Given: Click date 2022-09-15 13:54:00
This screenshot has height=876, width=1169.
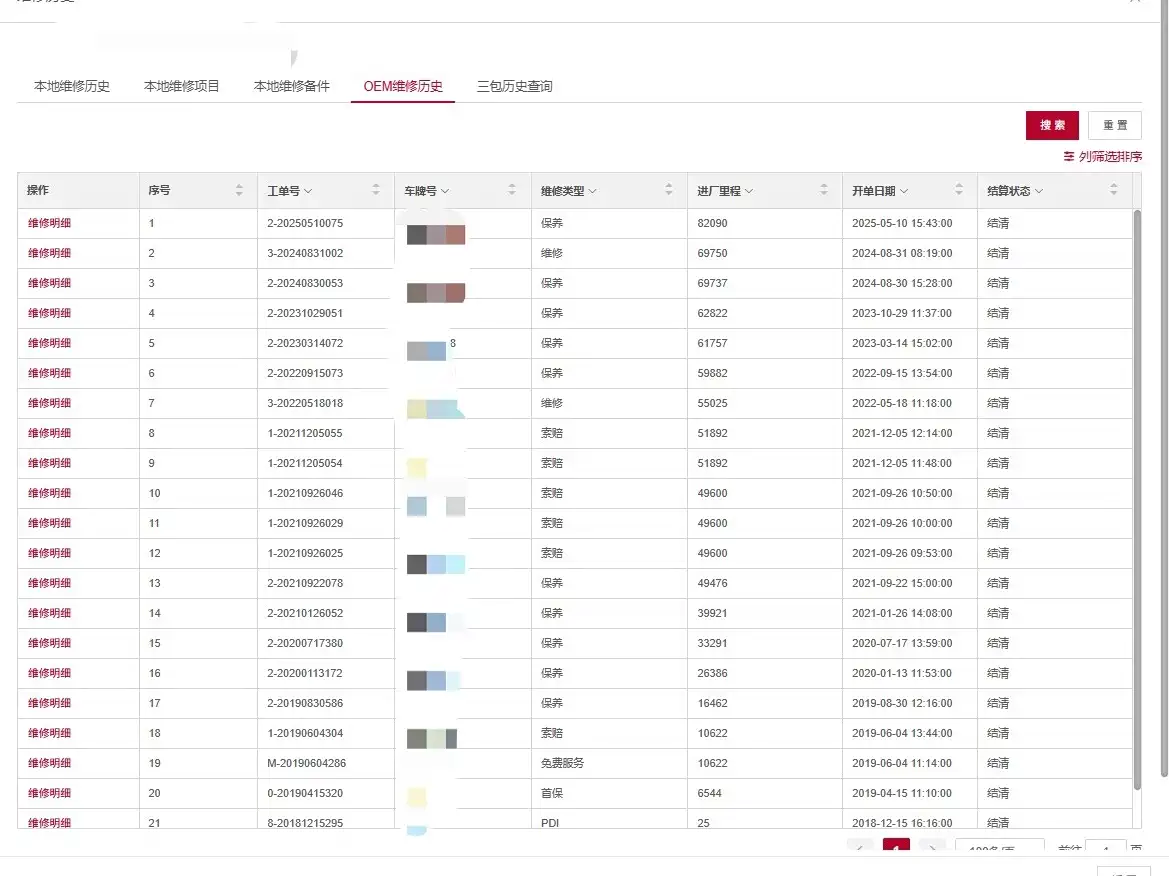Looking at the screenshot, I should 902,373.
